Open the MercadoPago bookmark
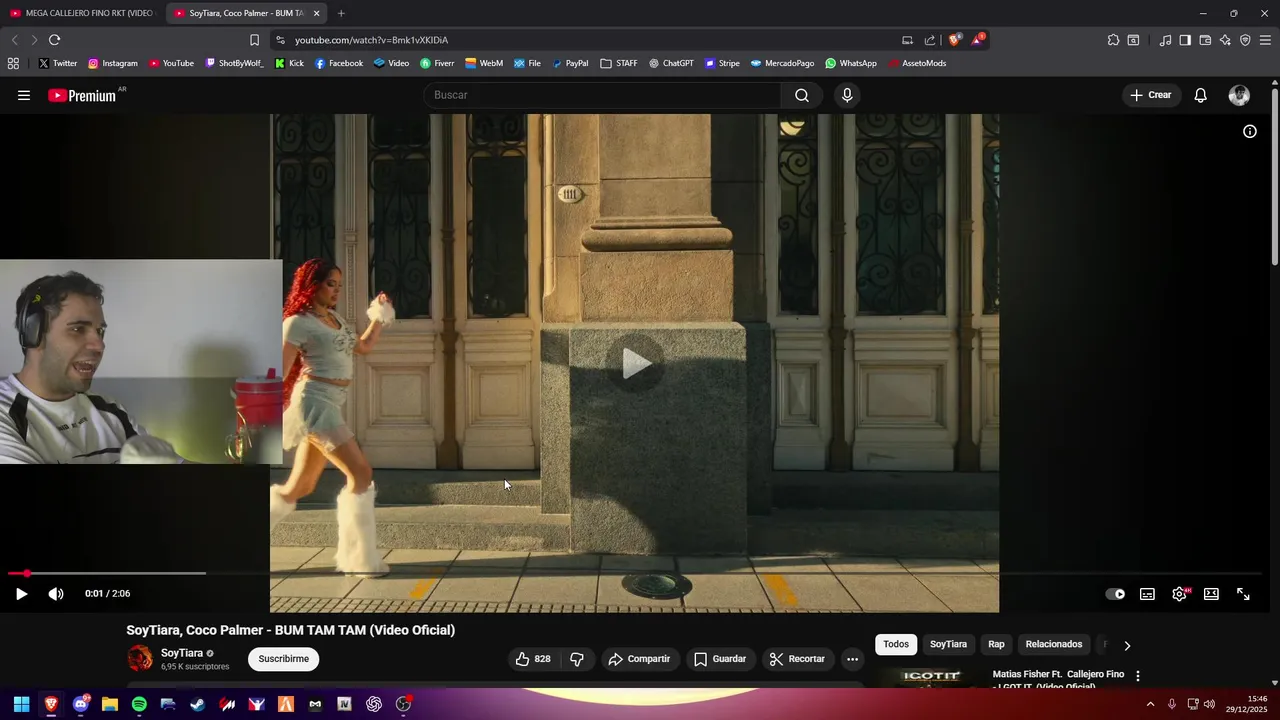Viewport: 1280px width, 720px height. (782, 63)
